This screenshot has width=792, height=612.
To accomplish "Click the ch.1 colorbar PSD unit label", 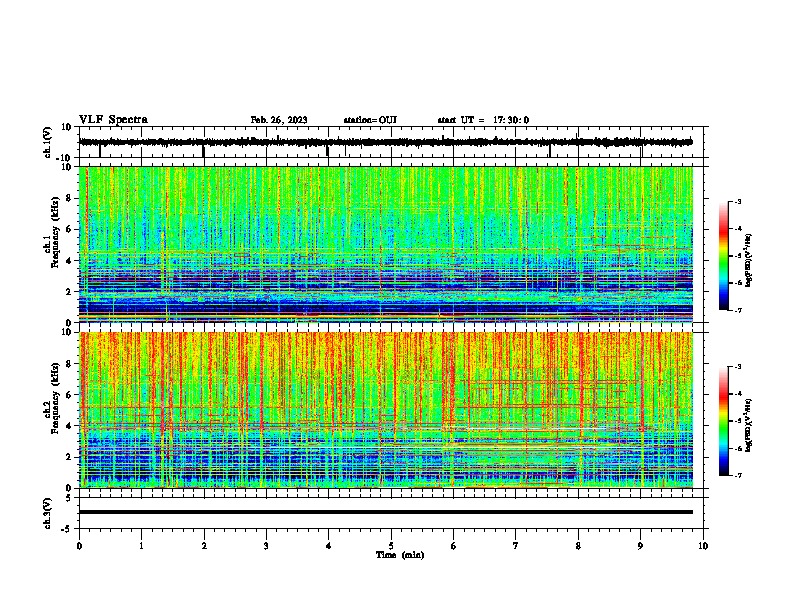I will [749, 261].
